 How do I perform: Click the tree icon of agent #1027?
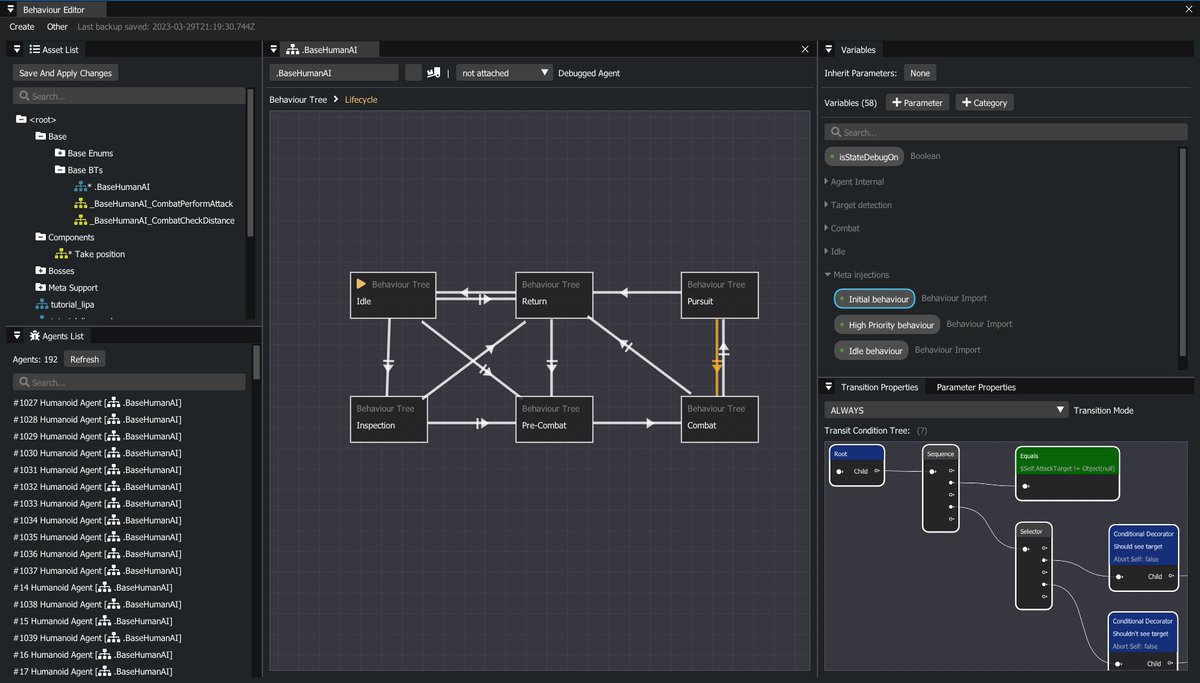coord(115,403)
